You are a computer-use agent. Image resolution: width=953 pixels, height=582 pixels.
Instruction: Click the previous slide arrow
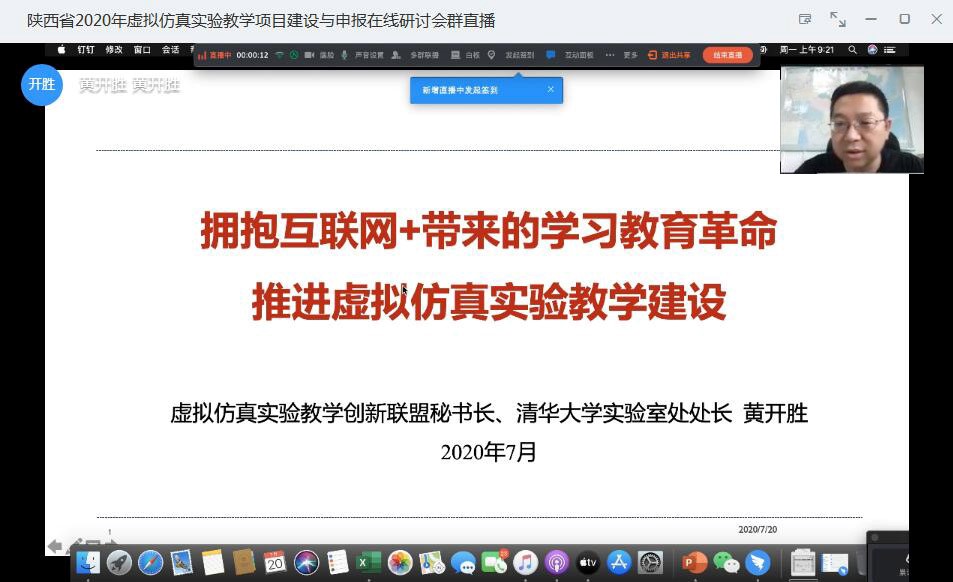pyautogui.click(x=55, y=546)
